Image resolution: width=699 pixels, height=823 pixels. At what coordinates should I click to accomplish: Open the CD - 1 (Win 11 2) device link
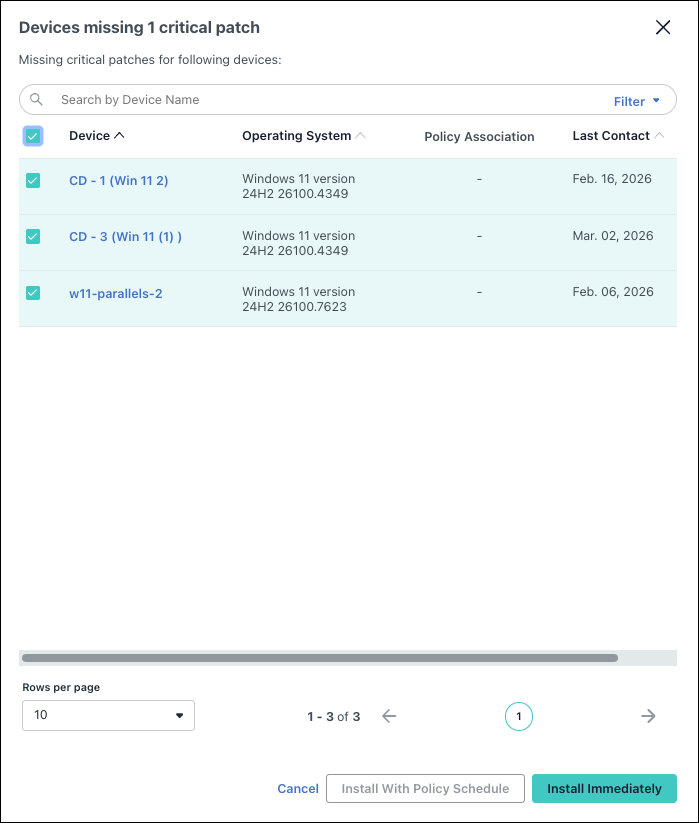tap(118, 181)
